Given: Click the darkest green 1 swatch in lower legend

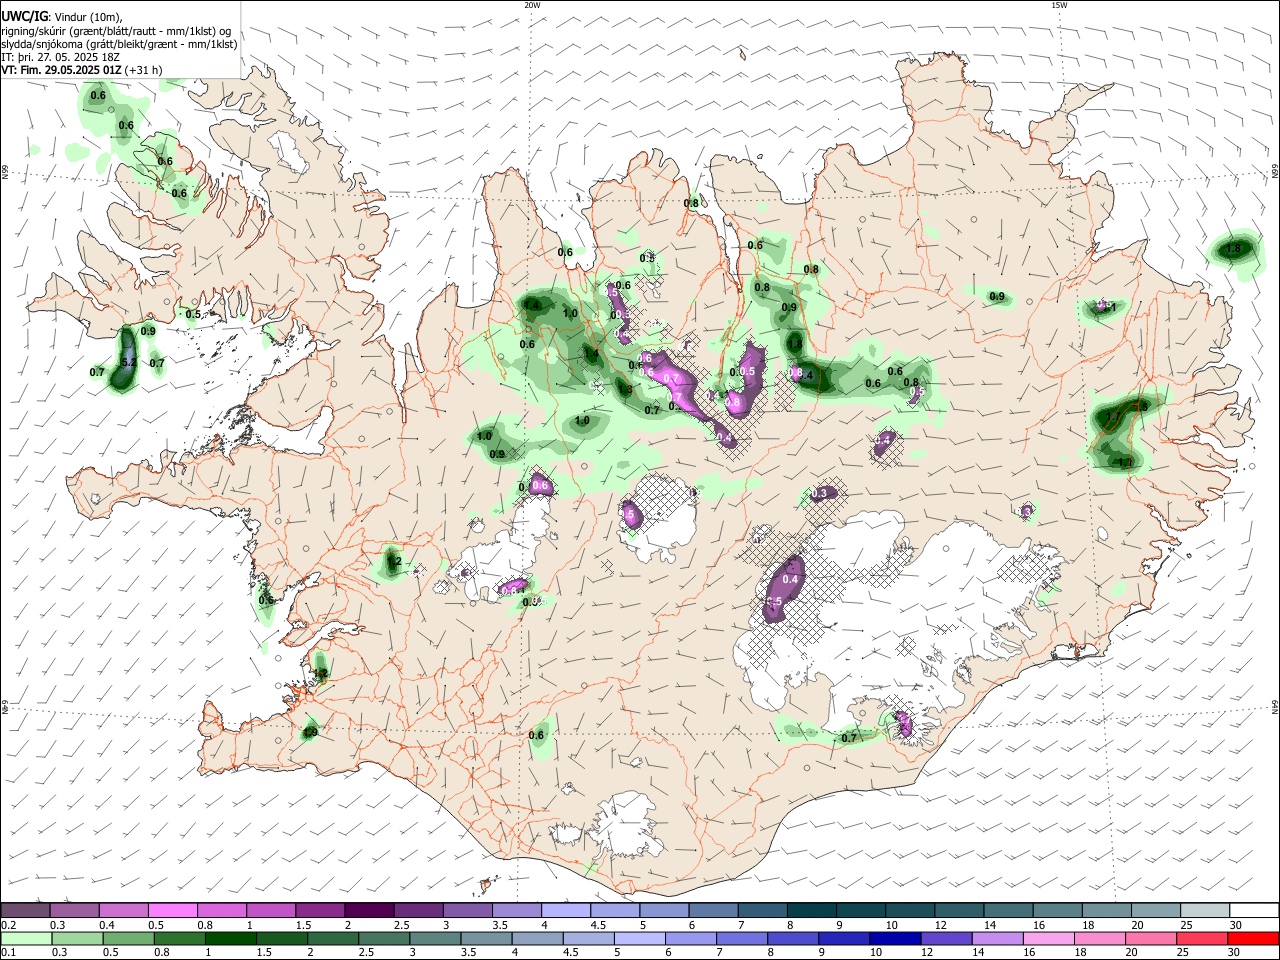Looking at the screenshot, I should (232, 938).
